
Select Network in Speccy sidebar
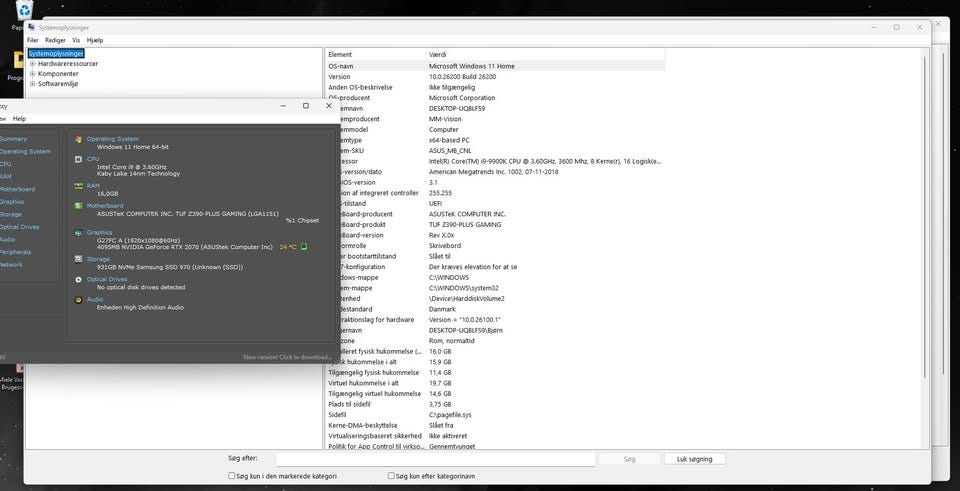(11, 264)
